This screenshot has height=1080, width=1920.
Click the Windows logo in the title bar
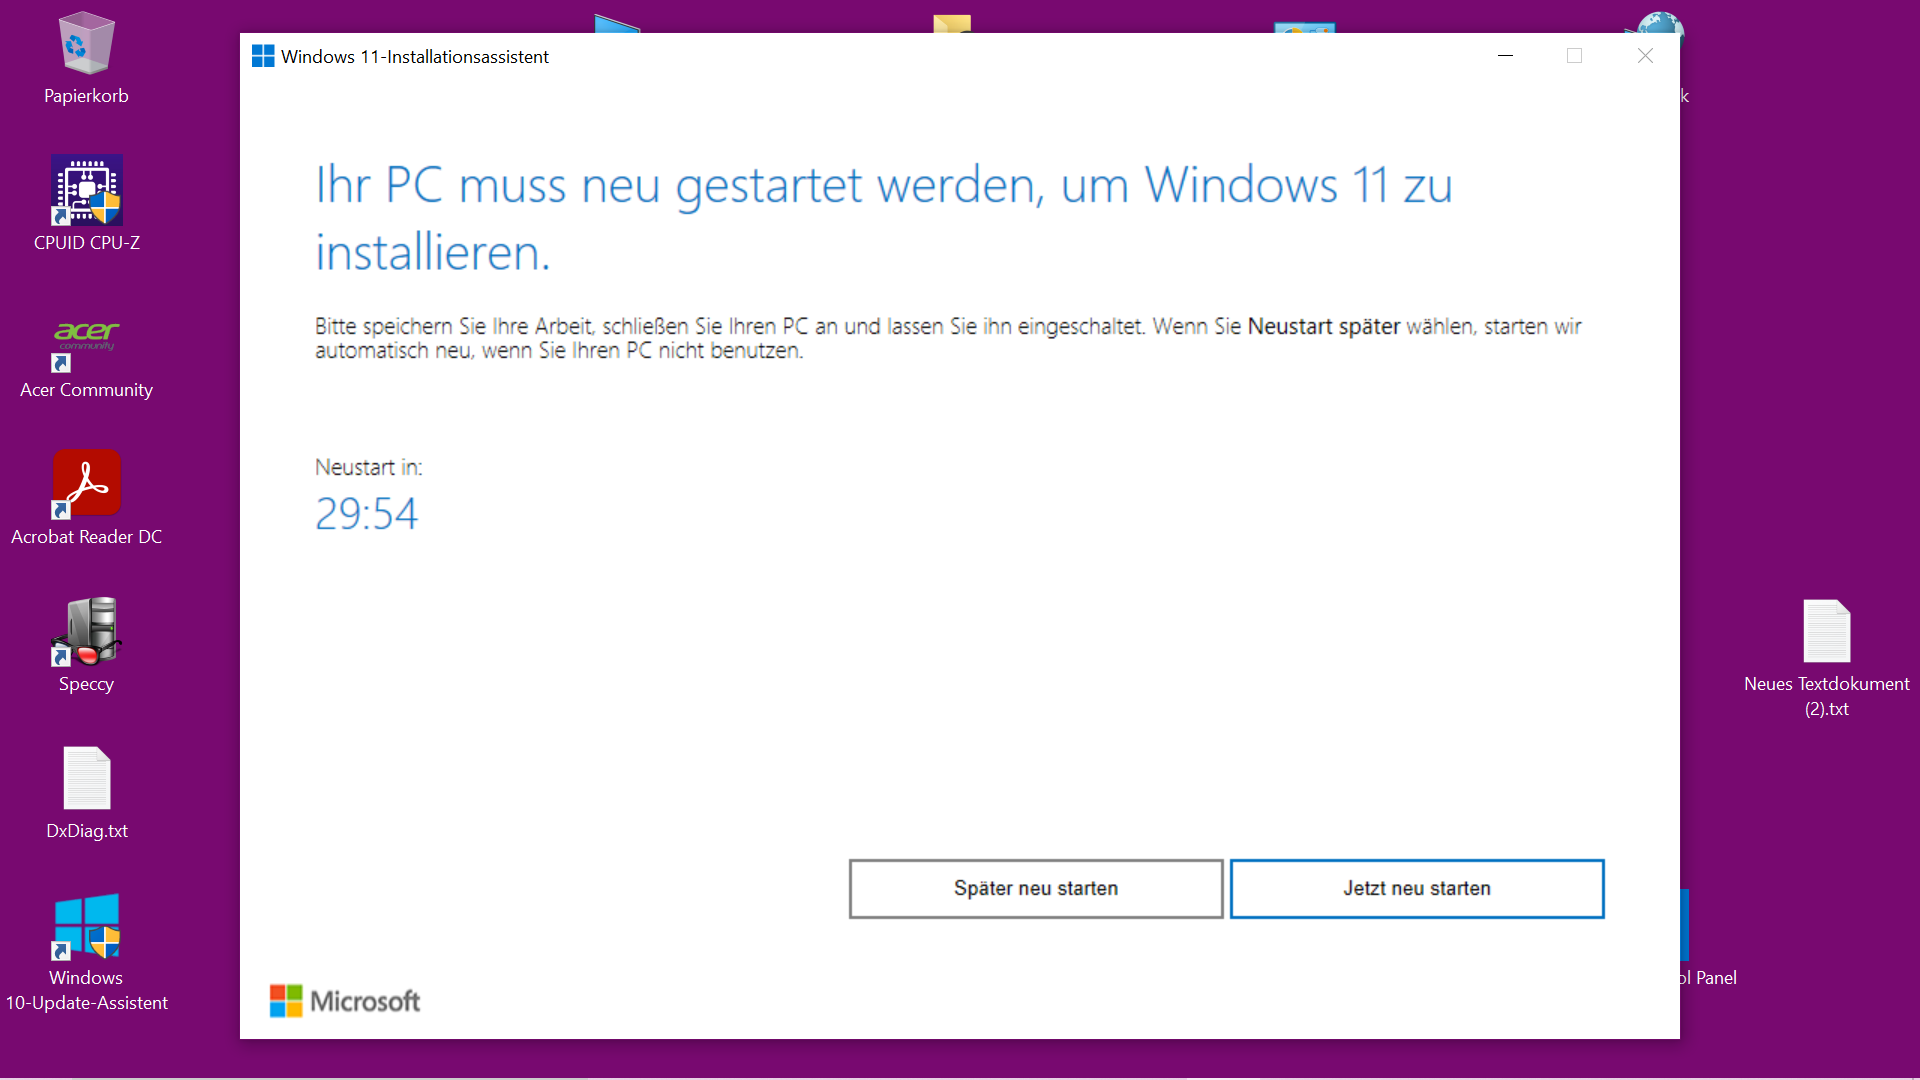(x=262, y=56)
